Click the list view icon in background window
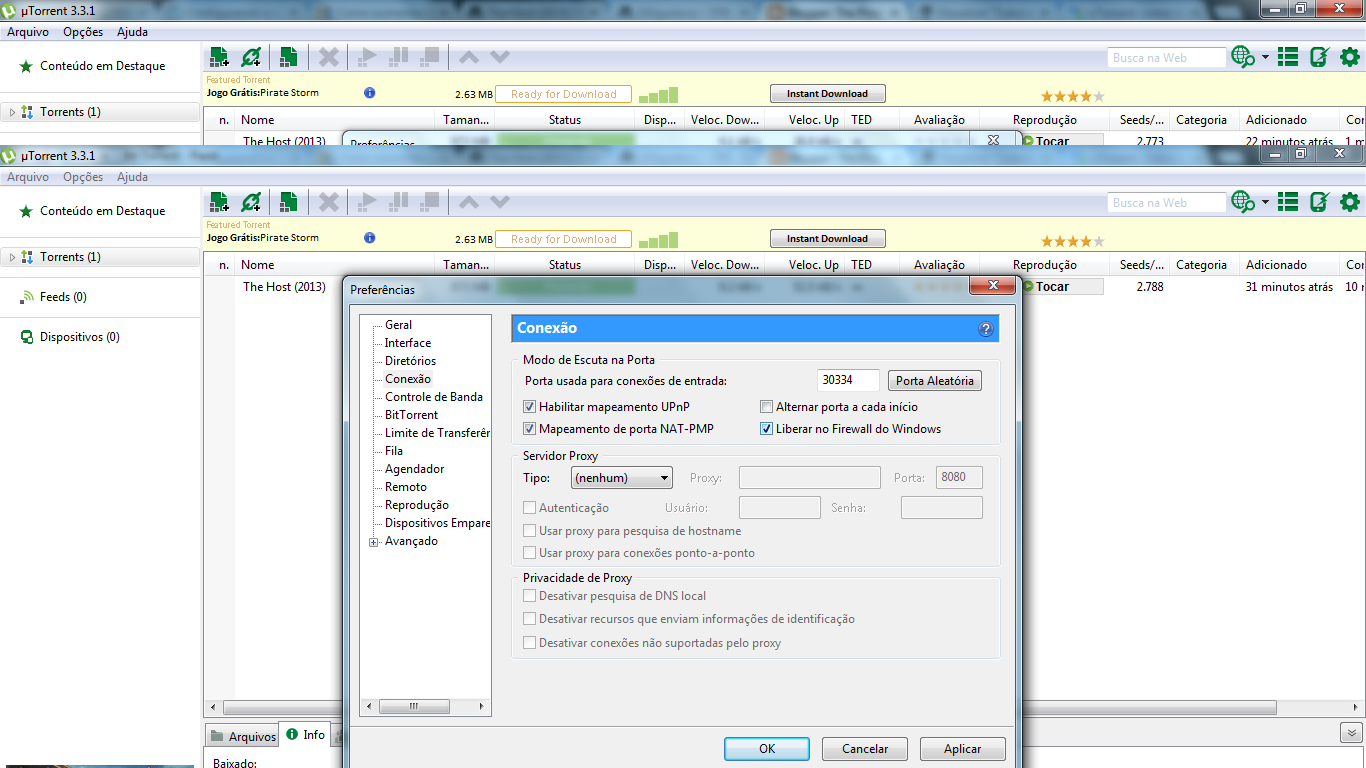The width and height of the screenshot is (1366, 768). (x=1288, y=57)
